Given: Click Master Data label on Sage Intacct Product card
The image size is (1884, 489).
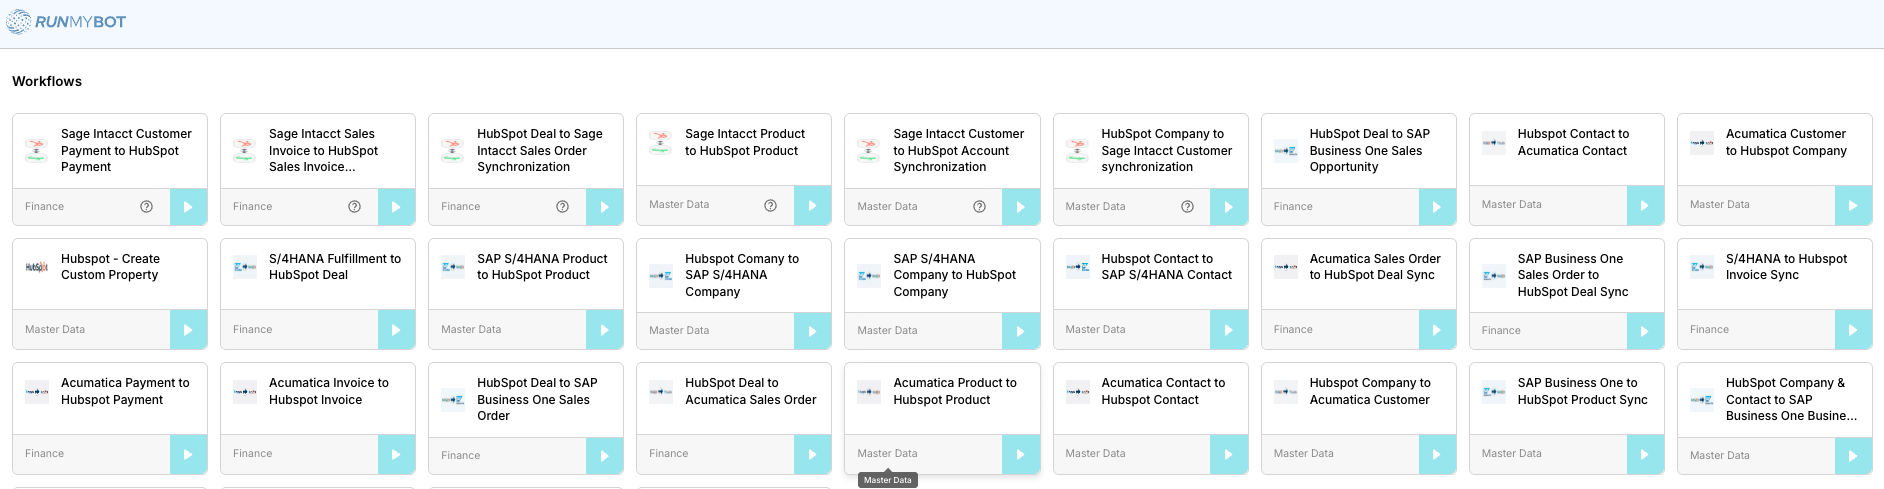Looking at the screenshot, I should coord(679,205).
